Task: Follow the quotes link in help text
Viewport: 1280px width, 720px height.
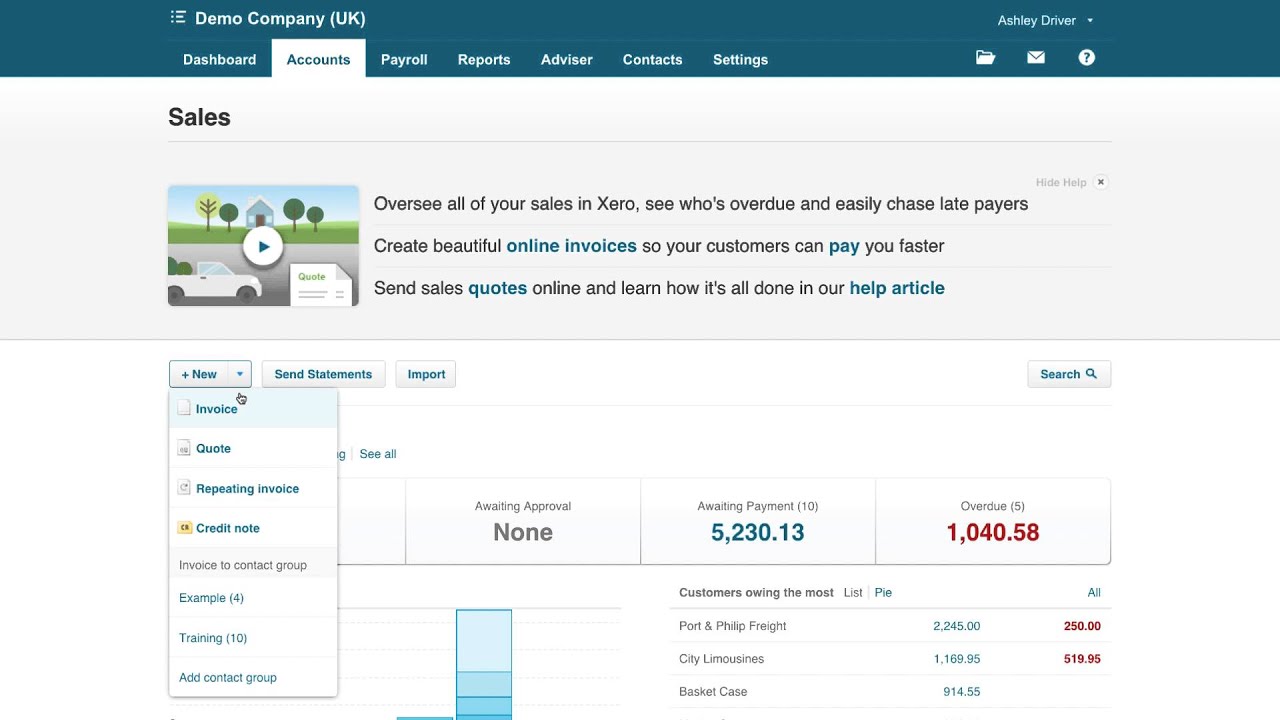Action: (x=498, y=288)
